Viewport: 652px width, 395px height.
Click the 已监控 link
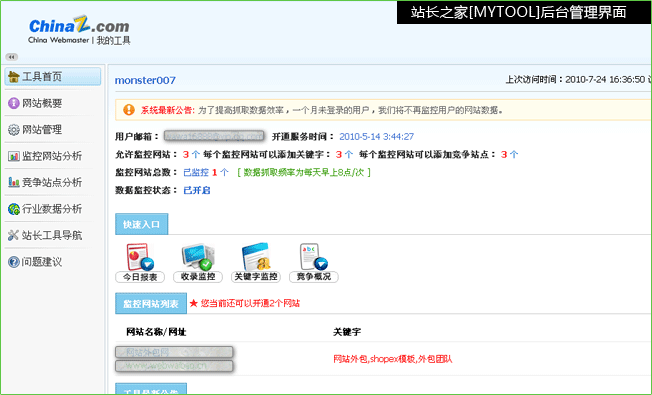pos(196,172)
